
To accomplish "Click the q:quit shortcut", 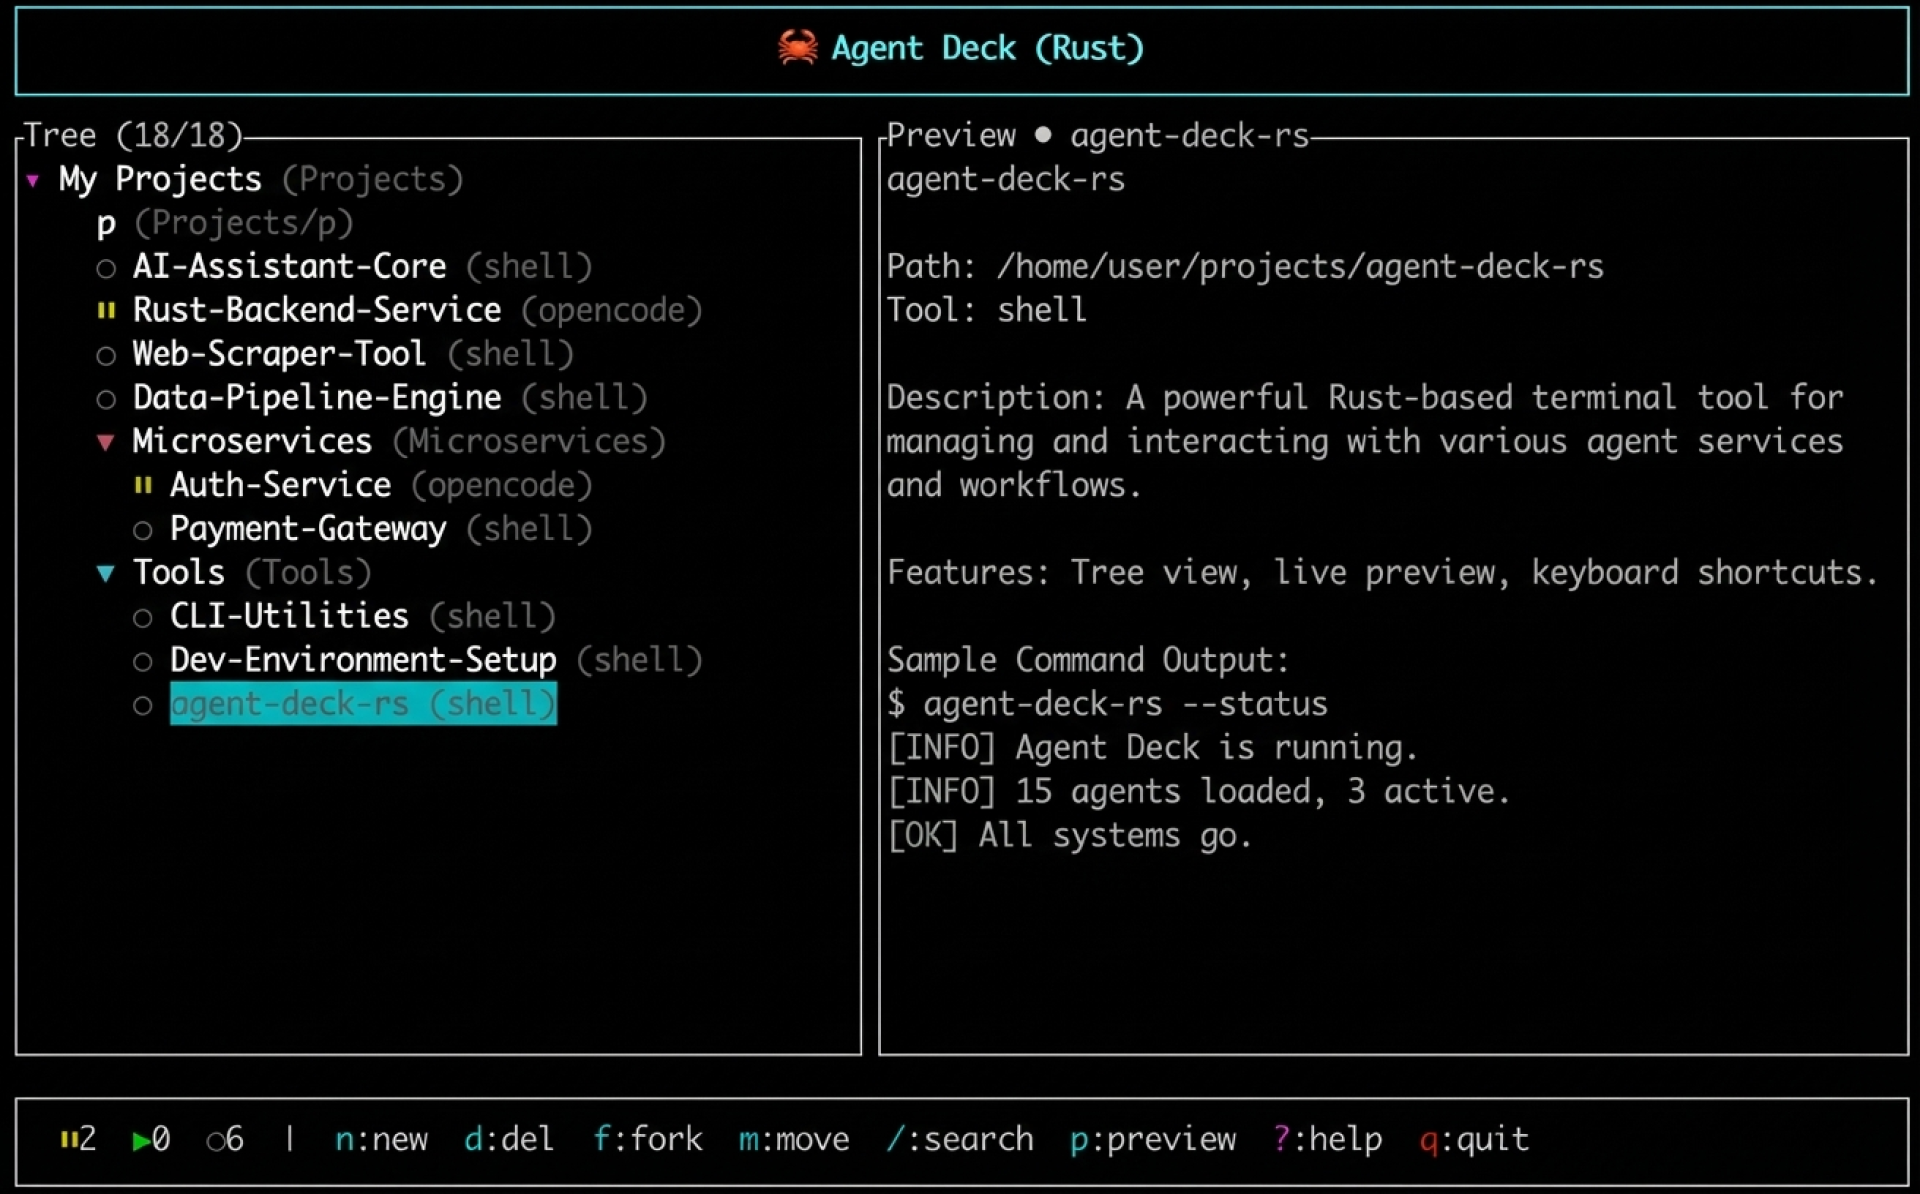I will coord(1474,1139).
